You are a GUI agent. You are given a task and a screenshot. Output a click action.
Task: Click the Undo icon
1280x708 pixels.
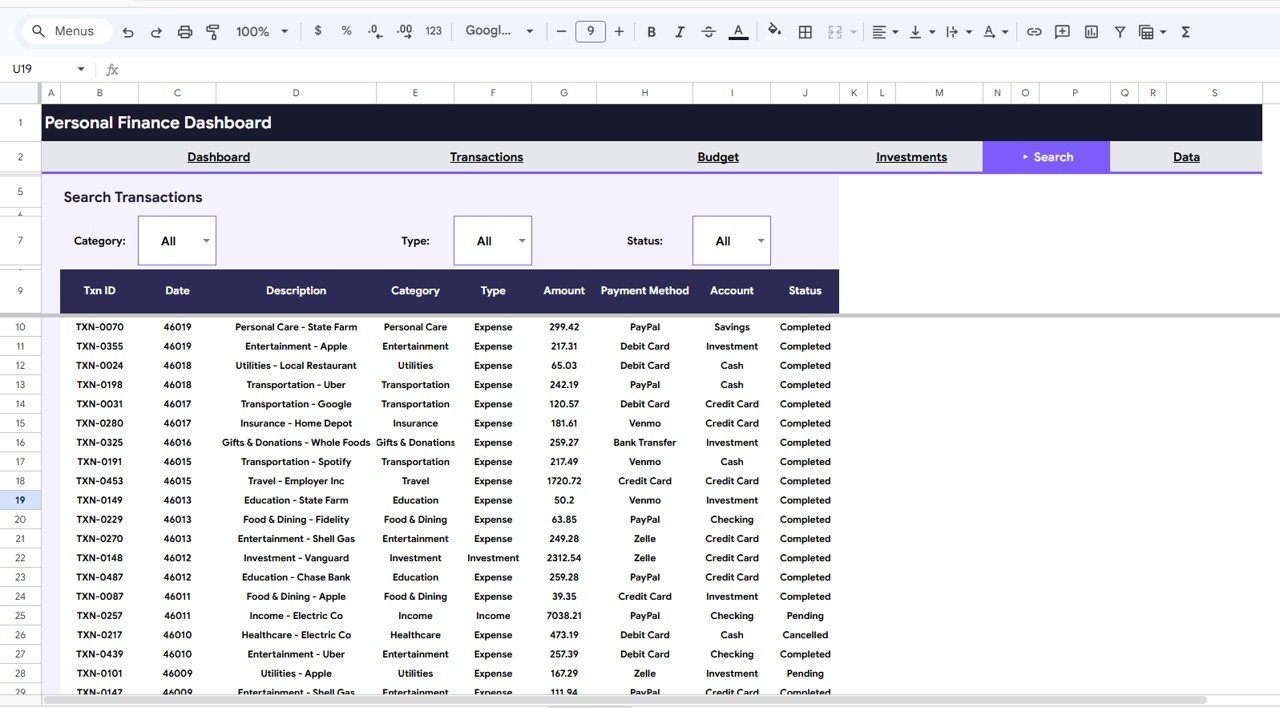coord(127,31)
